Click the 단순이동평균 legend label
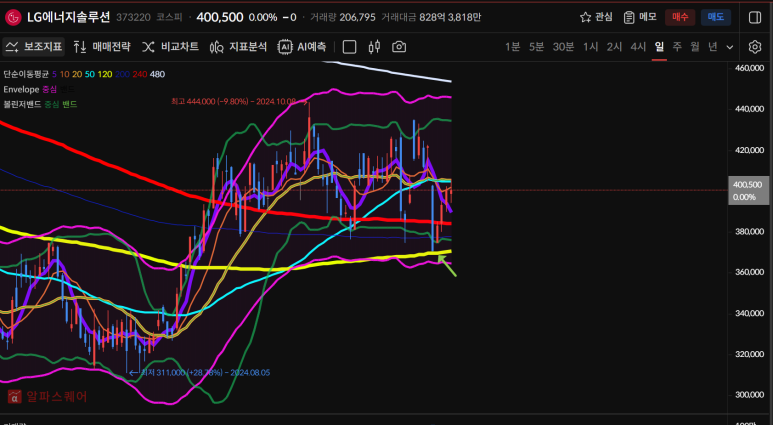This screenshot has height=425, width=773. pyautogui.click(x=26, y=74)
